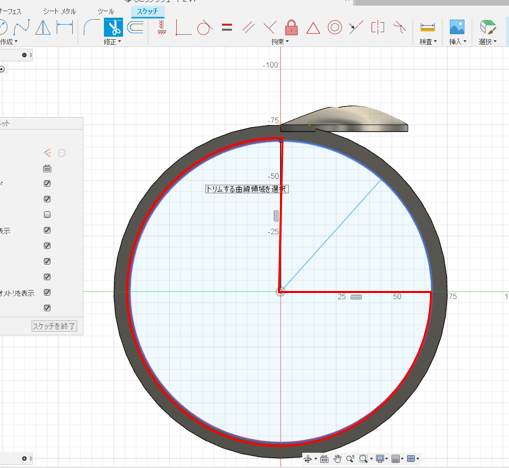Choose the Offset tool icon
This screenshot has height=468, width=509.
(135, 27)
